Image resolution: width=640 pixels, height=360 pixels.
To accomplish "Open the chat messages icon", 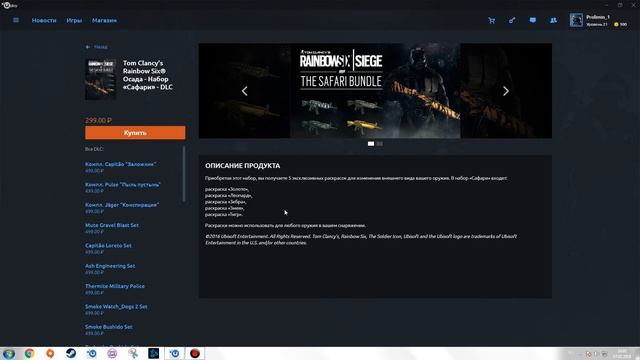I will tap(533, 20).
